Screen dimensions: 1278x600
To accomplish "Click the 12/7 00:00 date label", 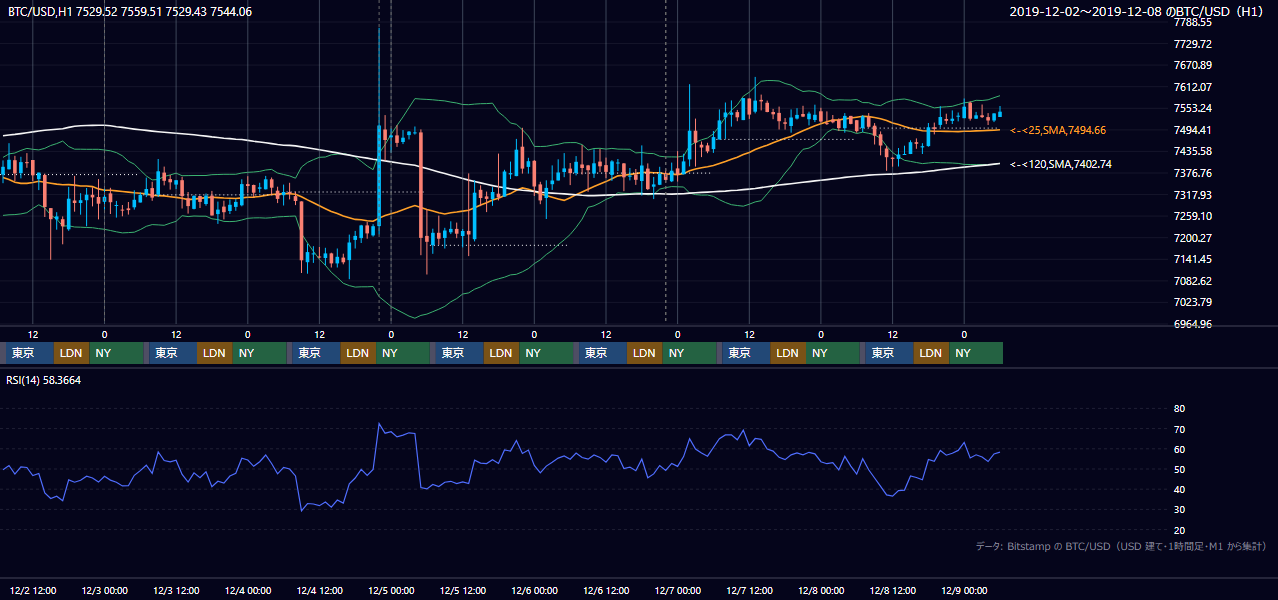I will tap(677, 590).
